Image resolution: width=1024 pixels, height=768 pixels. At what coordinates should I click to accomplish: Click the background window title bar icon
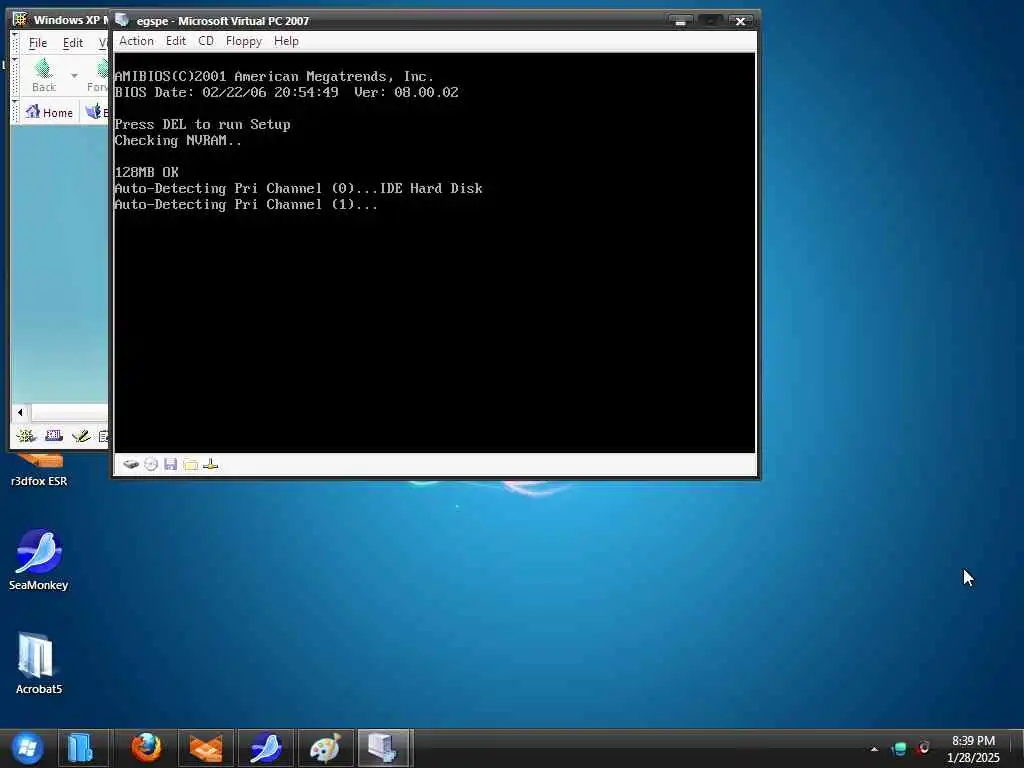pos(20,20)
